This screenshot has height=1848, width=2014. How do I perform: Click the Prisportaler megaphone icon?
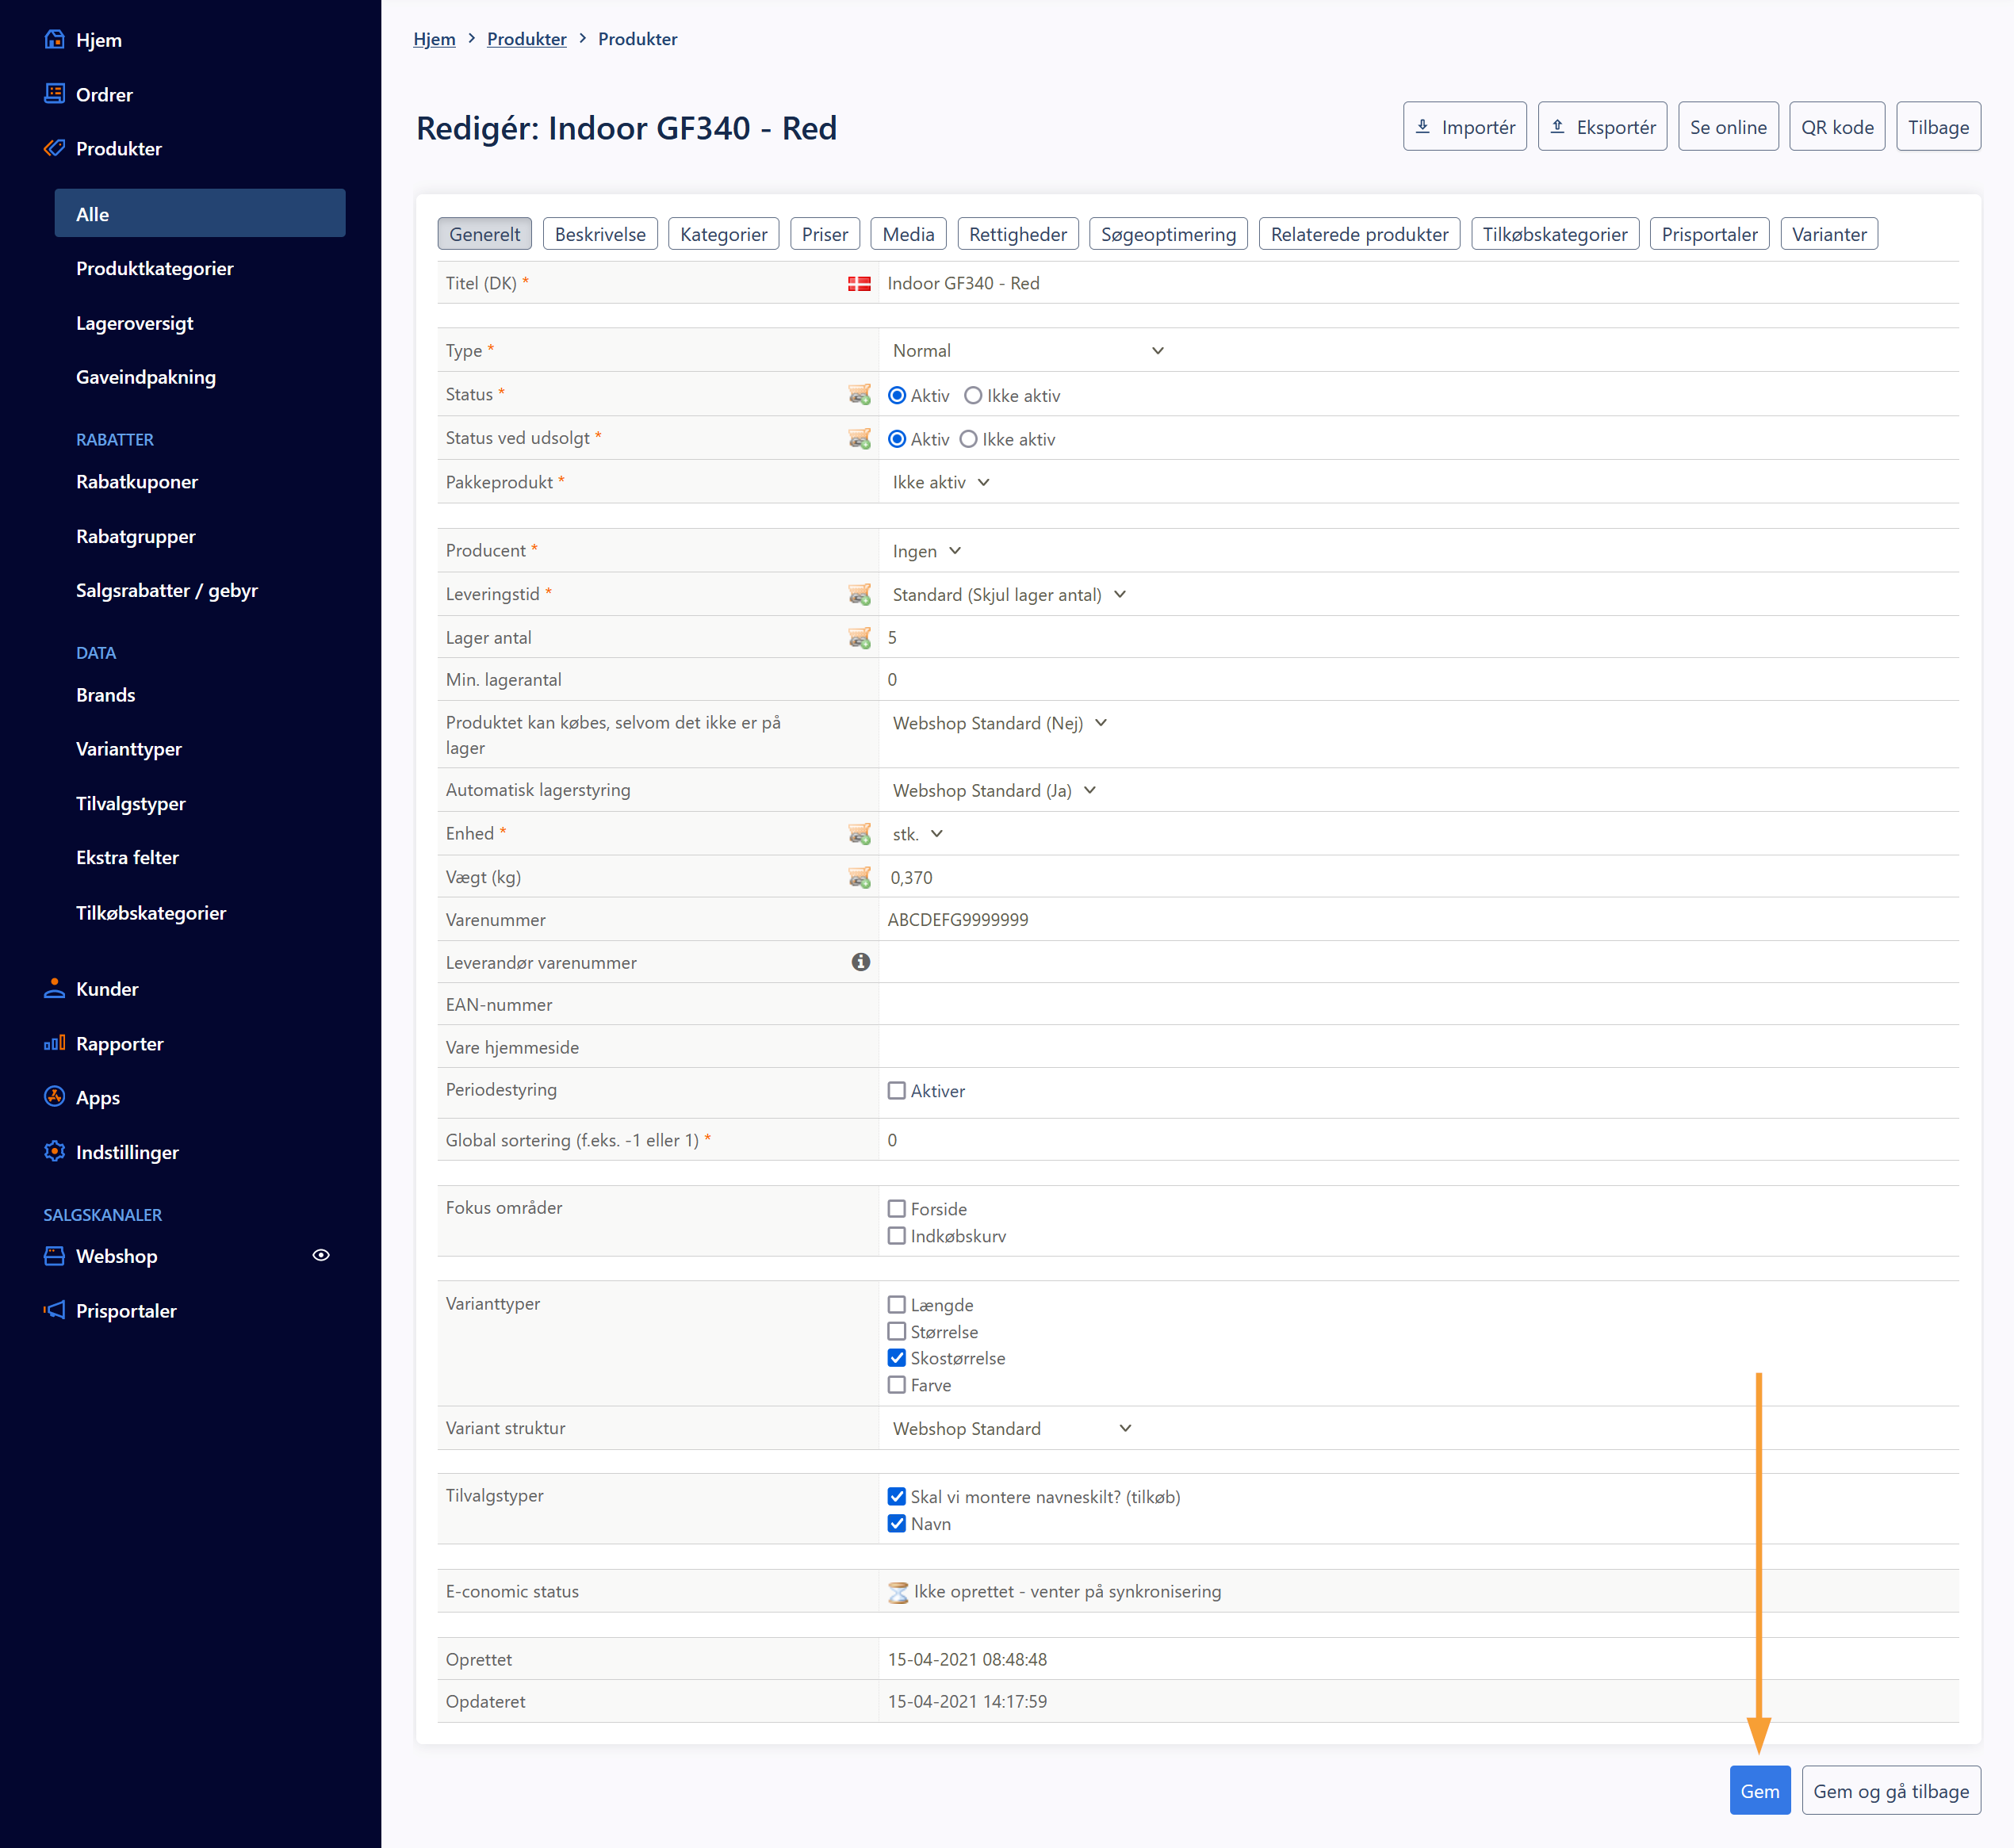(55, 1310)
